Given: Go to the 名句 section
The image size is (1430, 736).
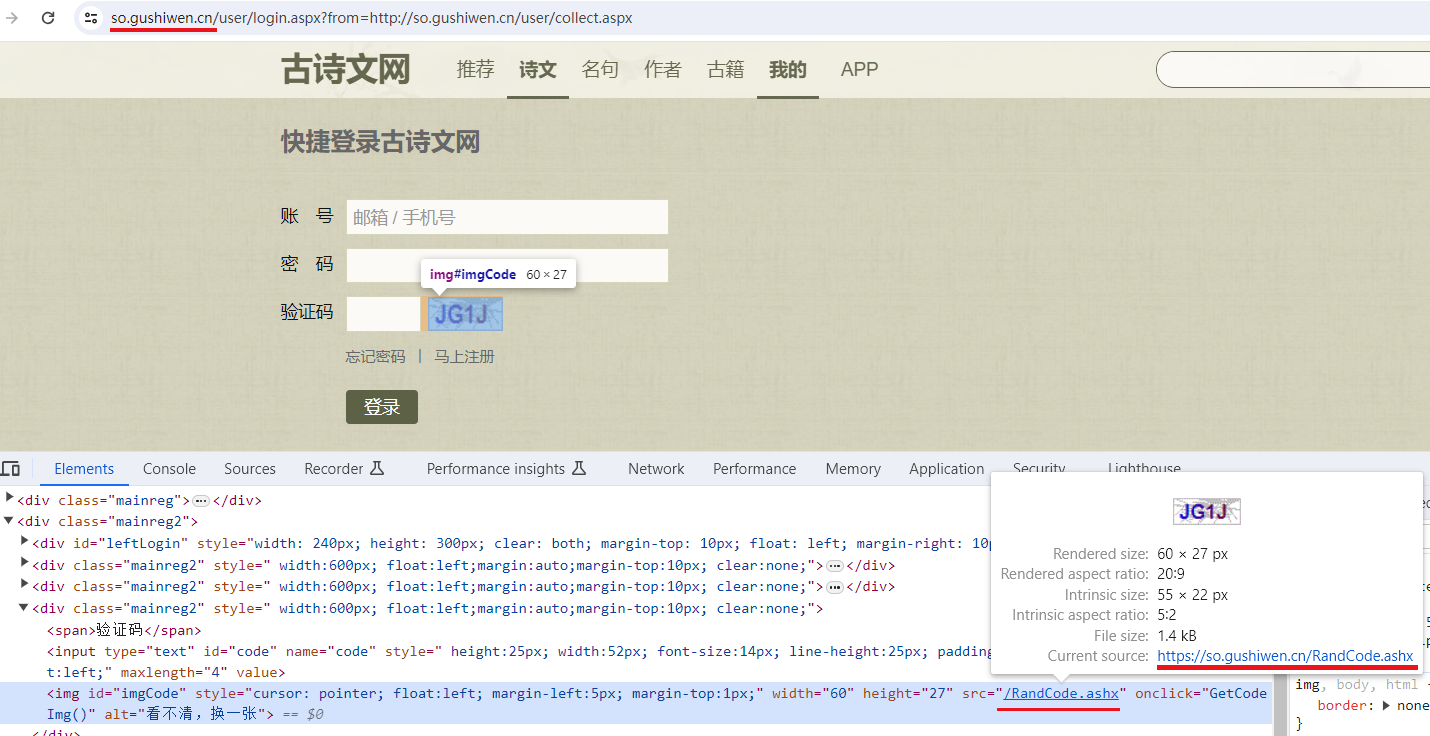Looking at the screenshot, I should point(600,69).
